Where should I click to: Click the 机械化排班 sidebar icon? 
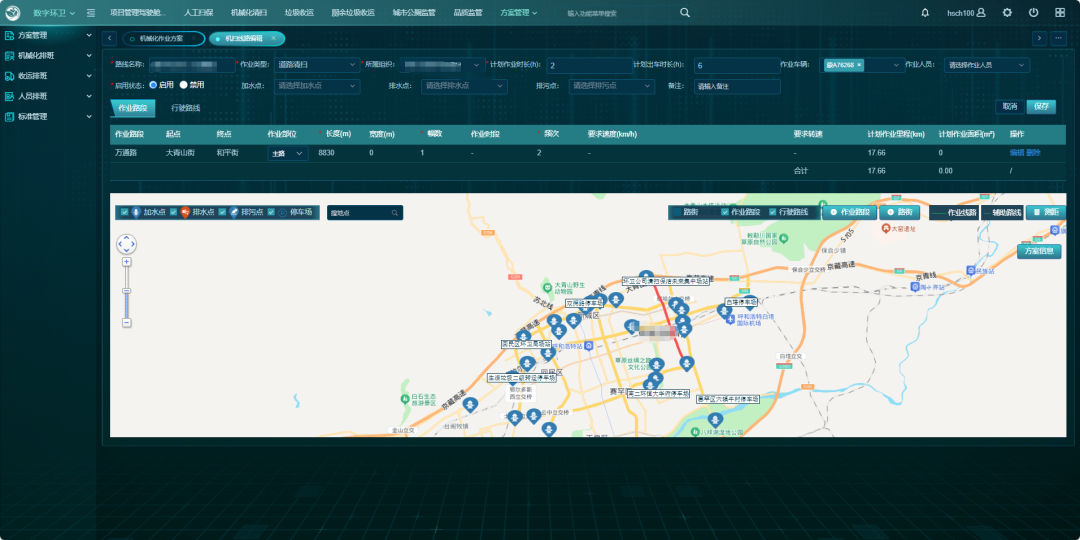click(10, 55)
